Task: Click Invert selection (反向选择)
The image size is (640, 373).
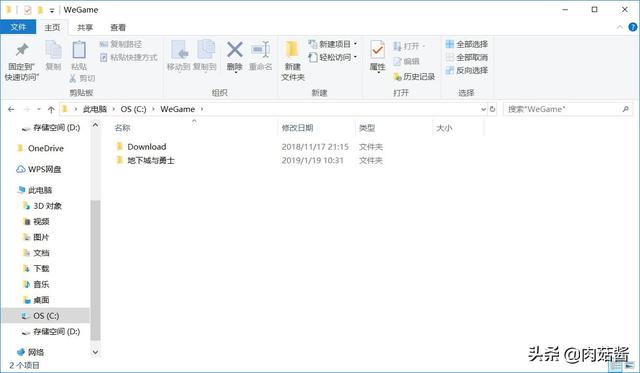Action: 467,70
